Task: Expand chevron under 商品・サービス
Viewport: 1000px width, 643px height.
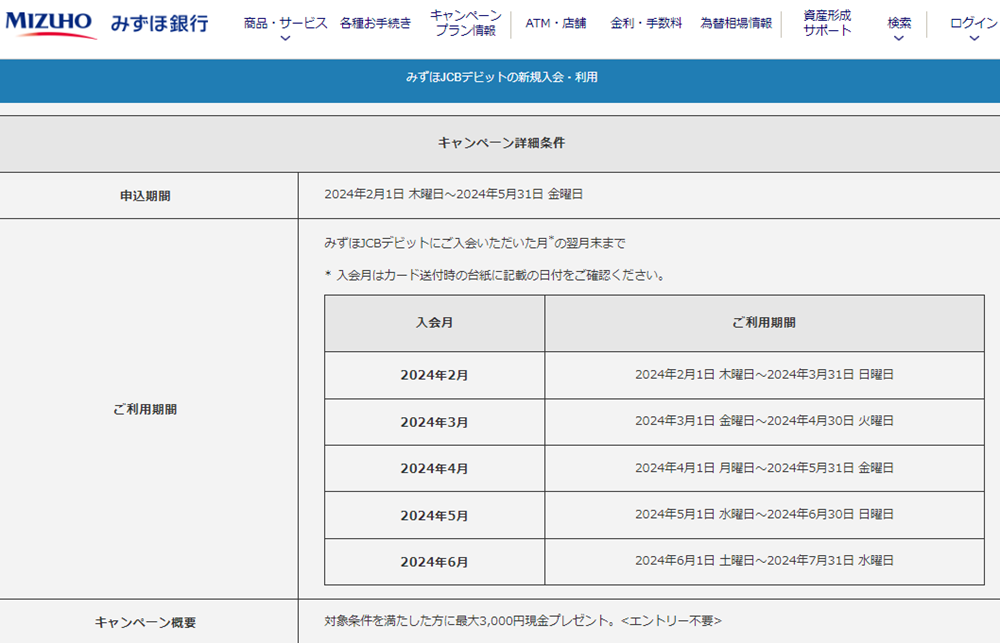Action: 285,39
